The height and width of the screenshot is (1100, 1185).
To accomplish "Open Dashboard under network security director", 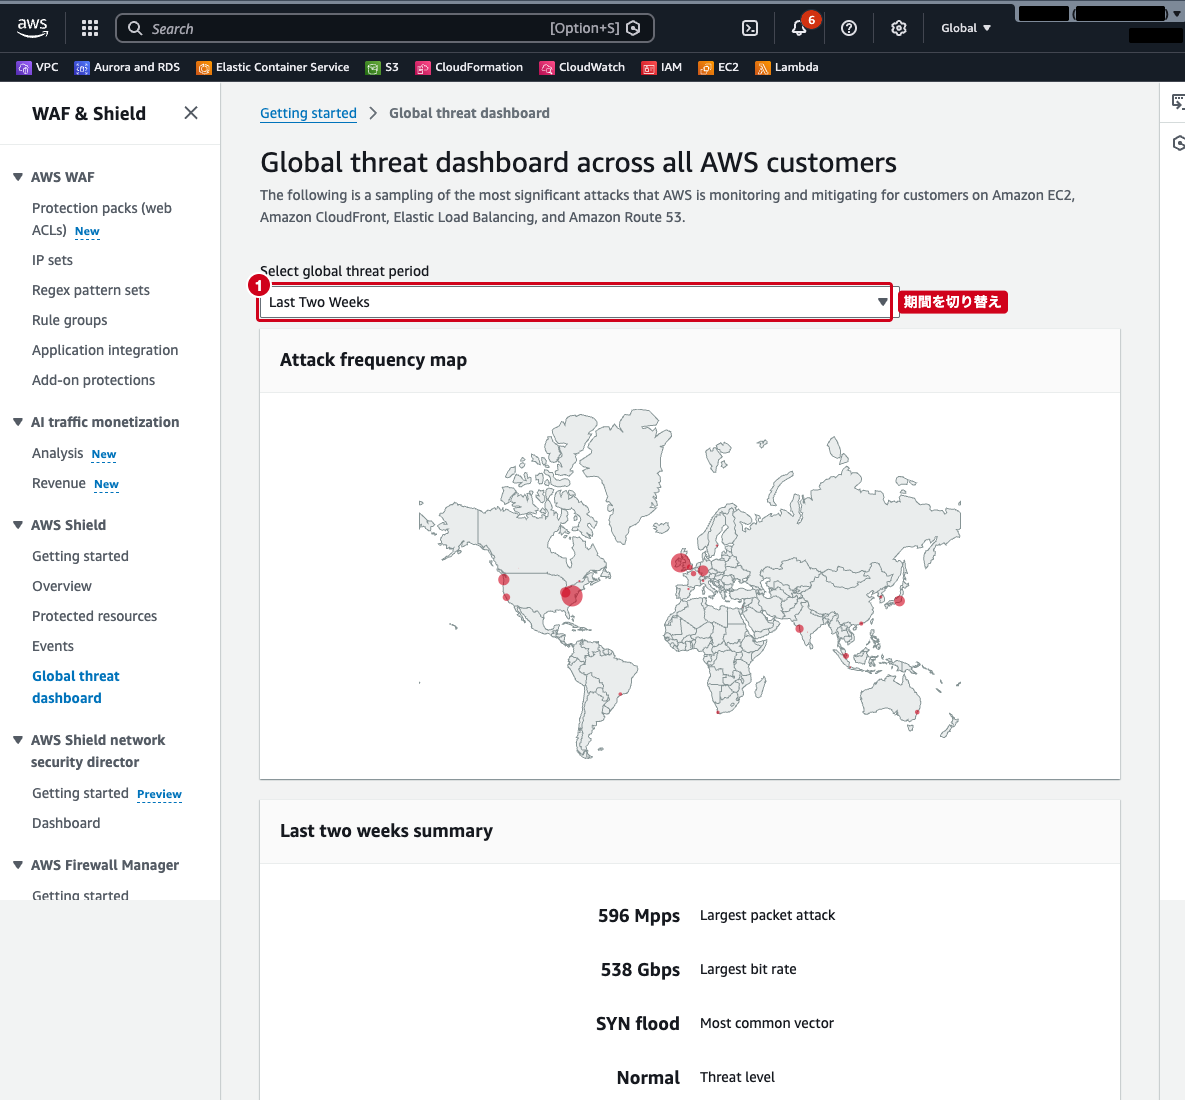I will pyautogui.click(x=66, y=823).
